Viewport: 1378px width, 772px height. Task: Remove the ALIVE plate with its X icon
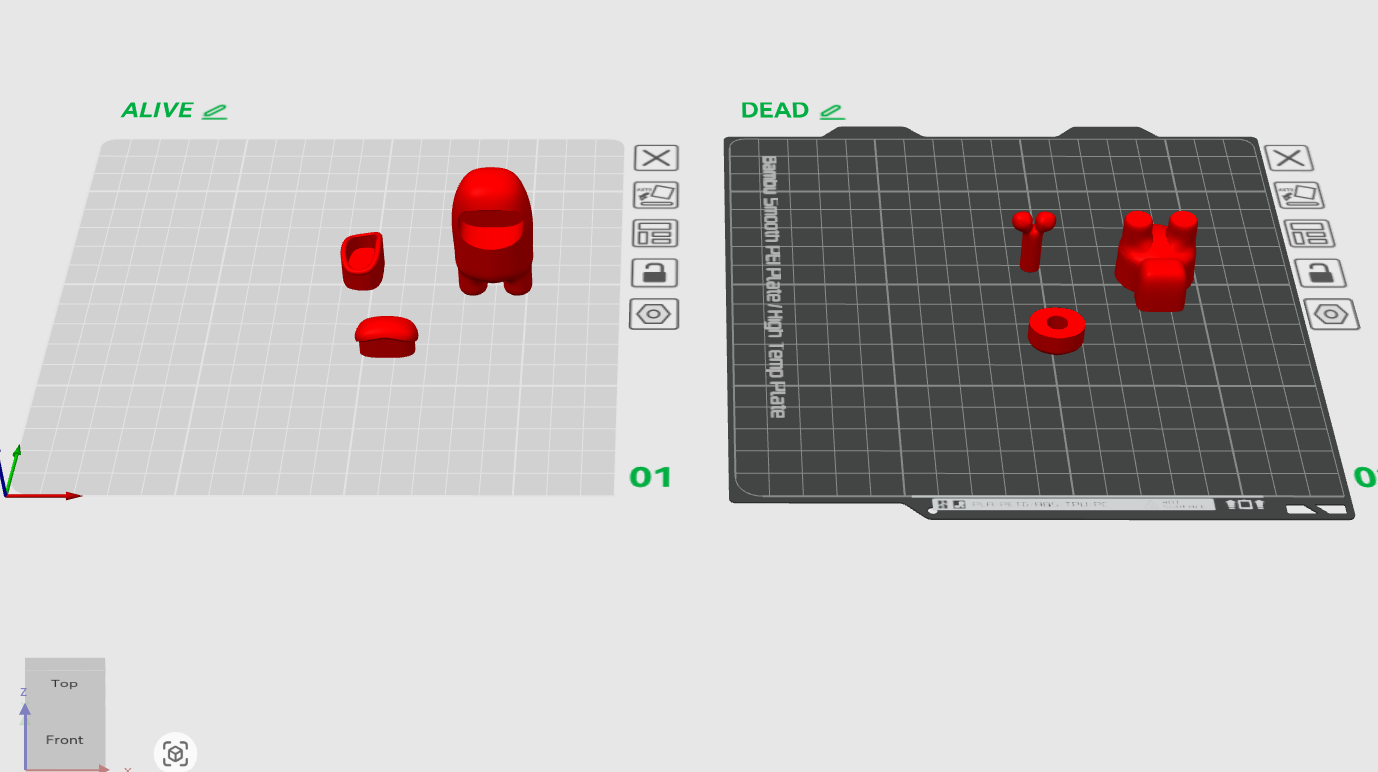tap(656, 157)
